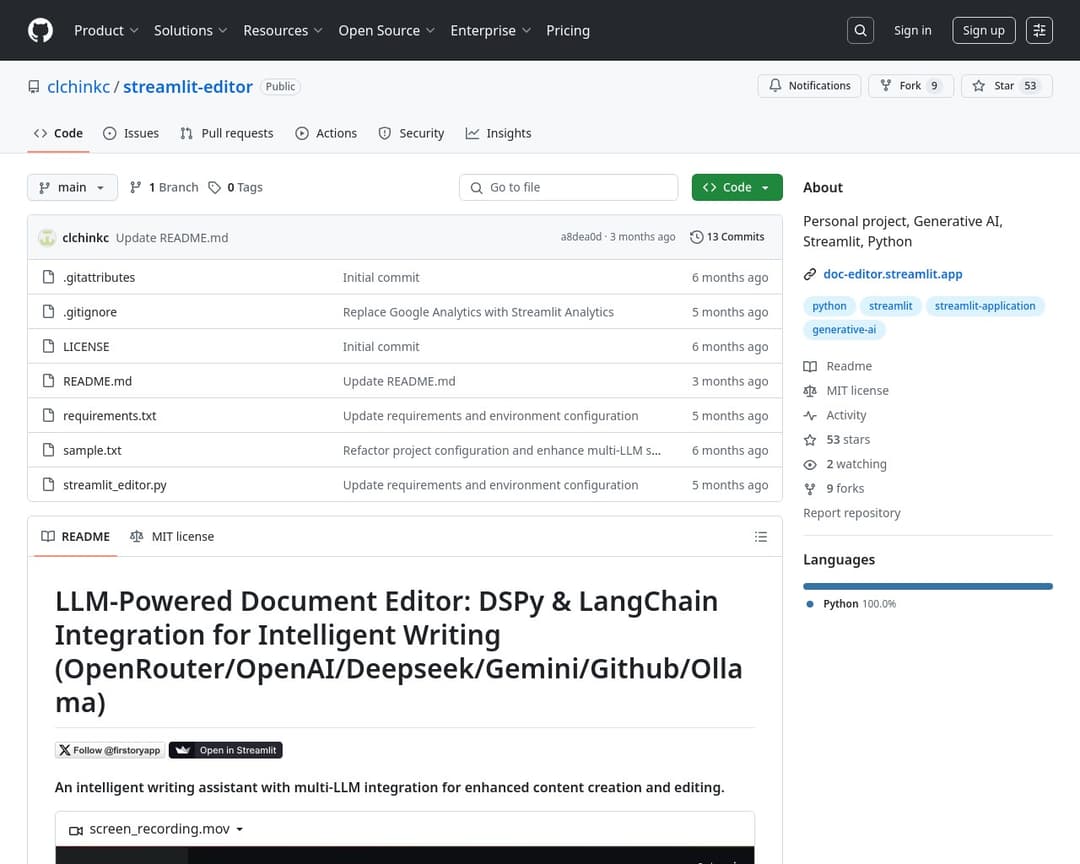This screenshot has height=864, width=1080.
Task: Click the branch icon beside 1 Branch
Action: (136, 187)
